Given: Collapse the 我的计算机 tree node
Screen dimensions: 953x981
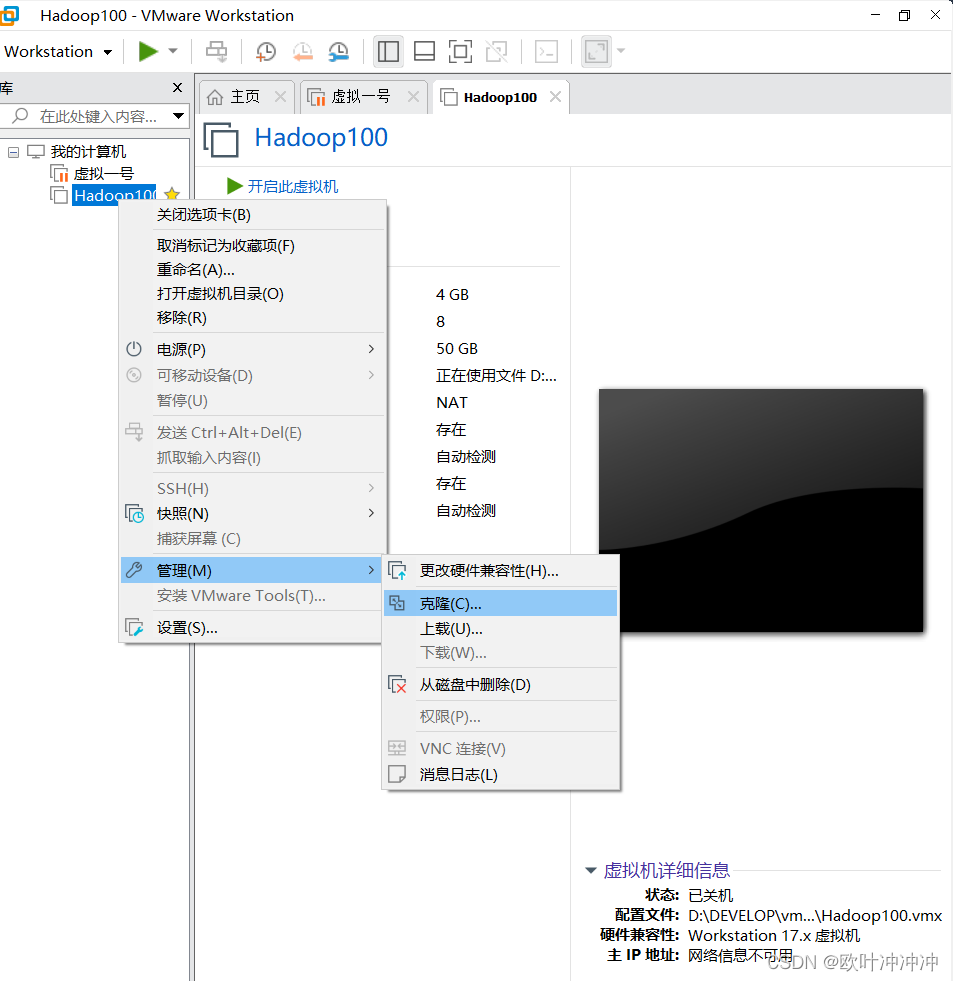Looking at the screenshot, I should (x=13, y=152).
